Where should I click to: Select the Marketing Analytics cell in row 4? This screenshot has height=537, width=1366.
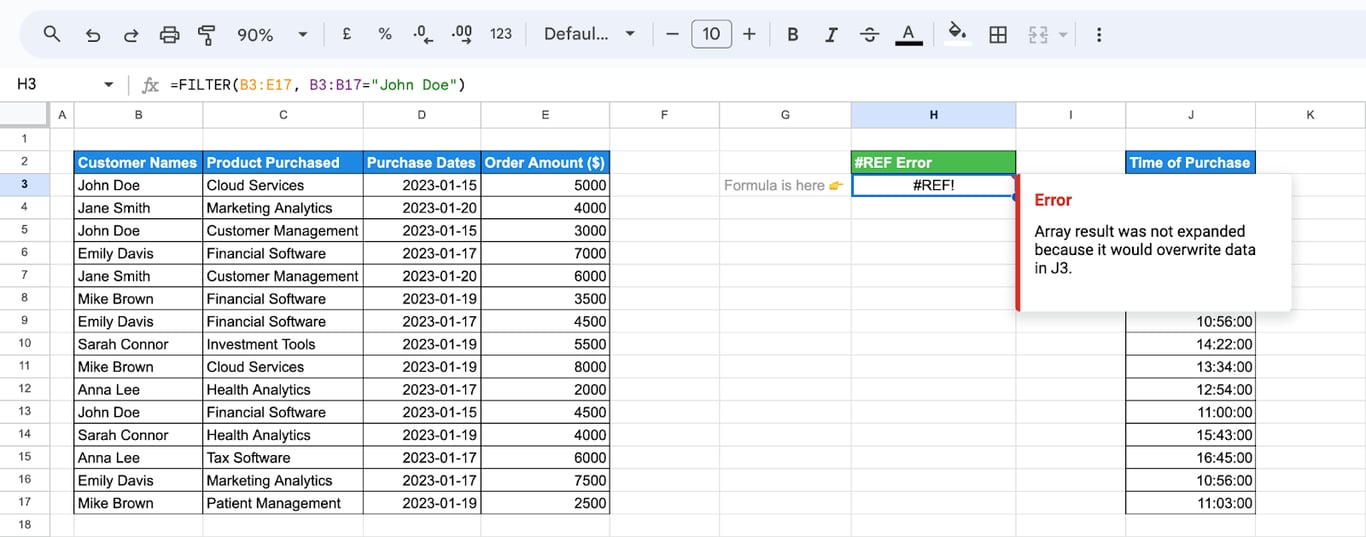(283, 208)
